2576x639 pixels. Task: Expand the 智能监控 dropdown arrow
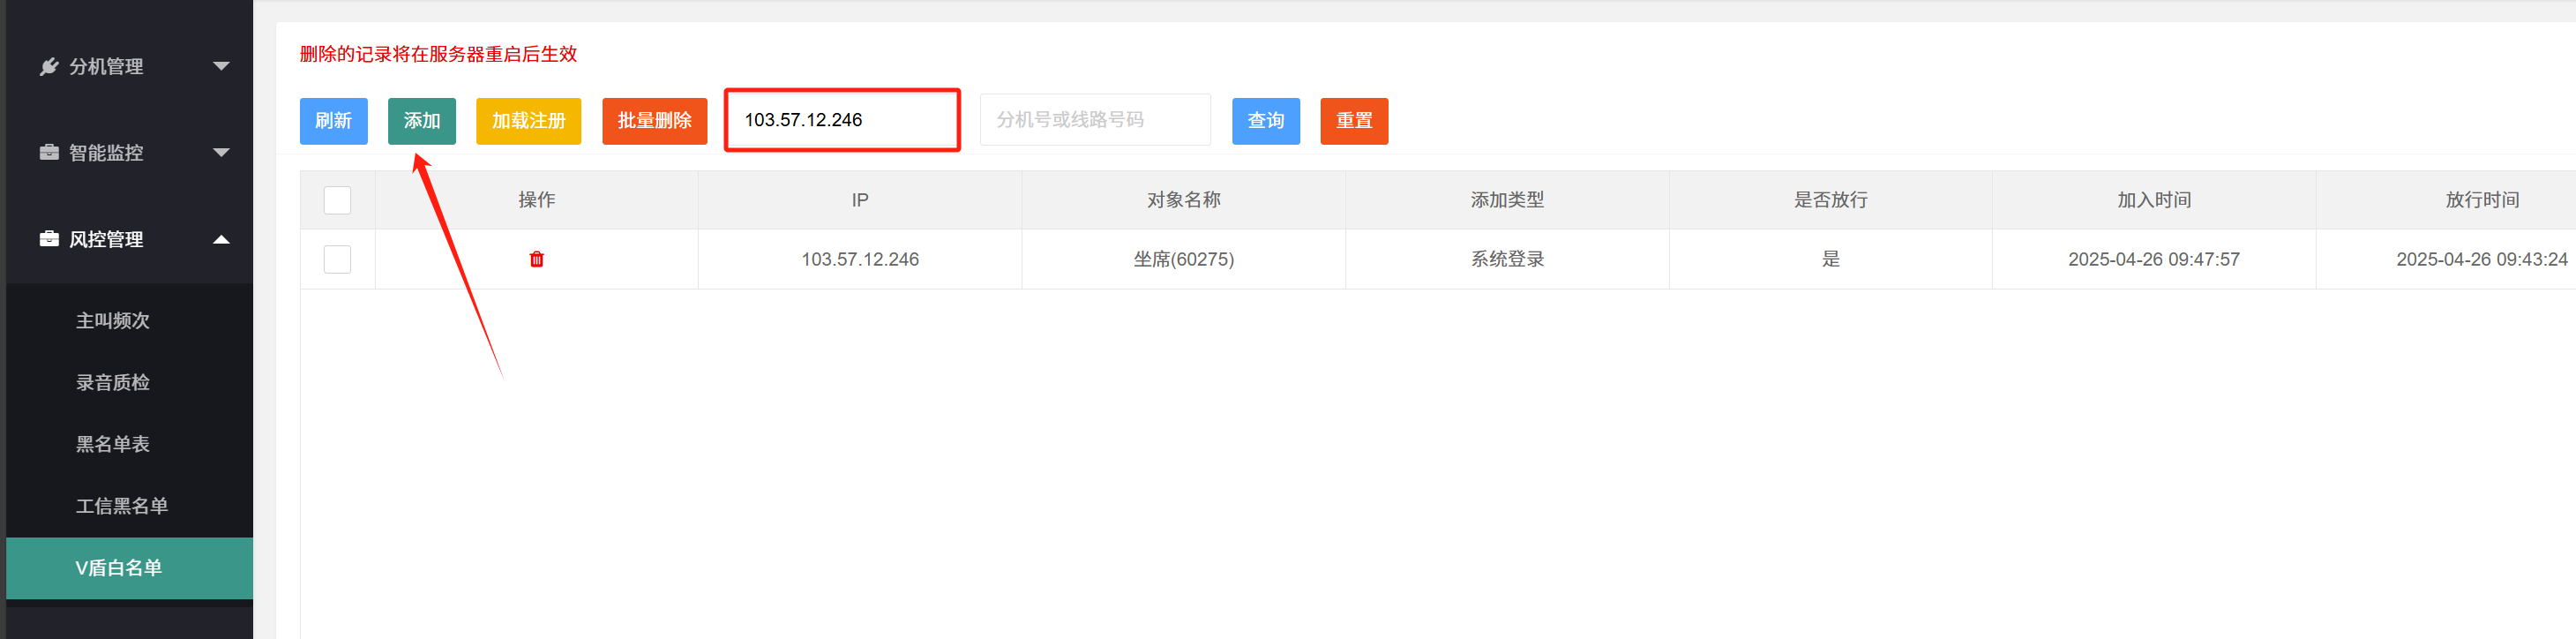click(221, 152)
